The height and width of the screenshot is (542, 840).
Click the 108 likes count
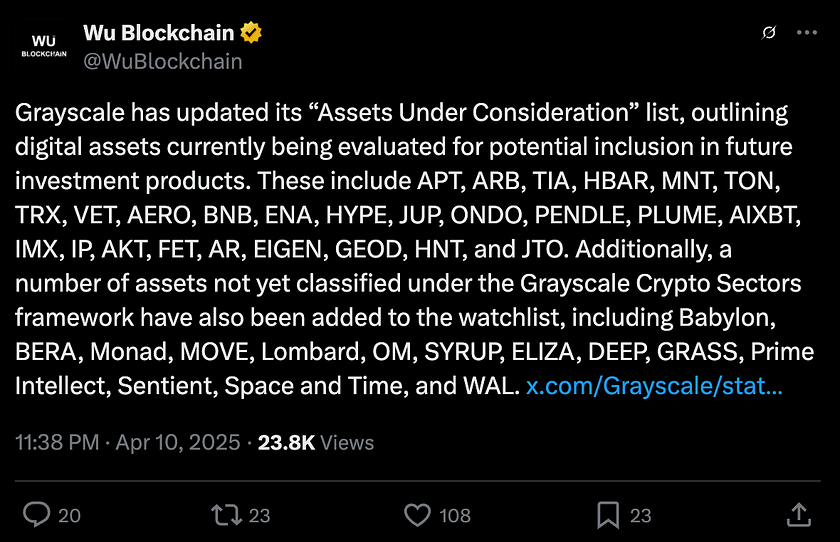[455, 515]
